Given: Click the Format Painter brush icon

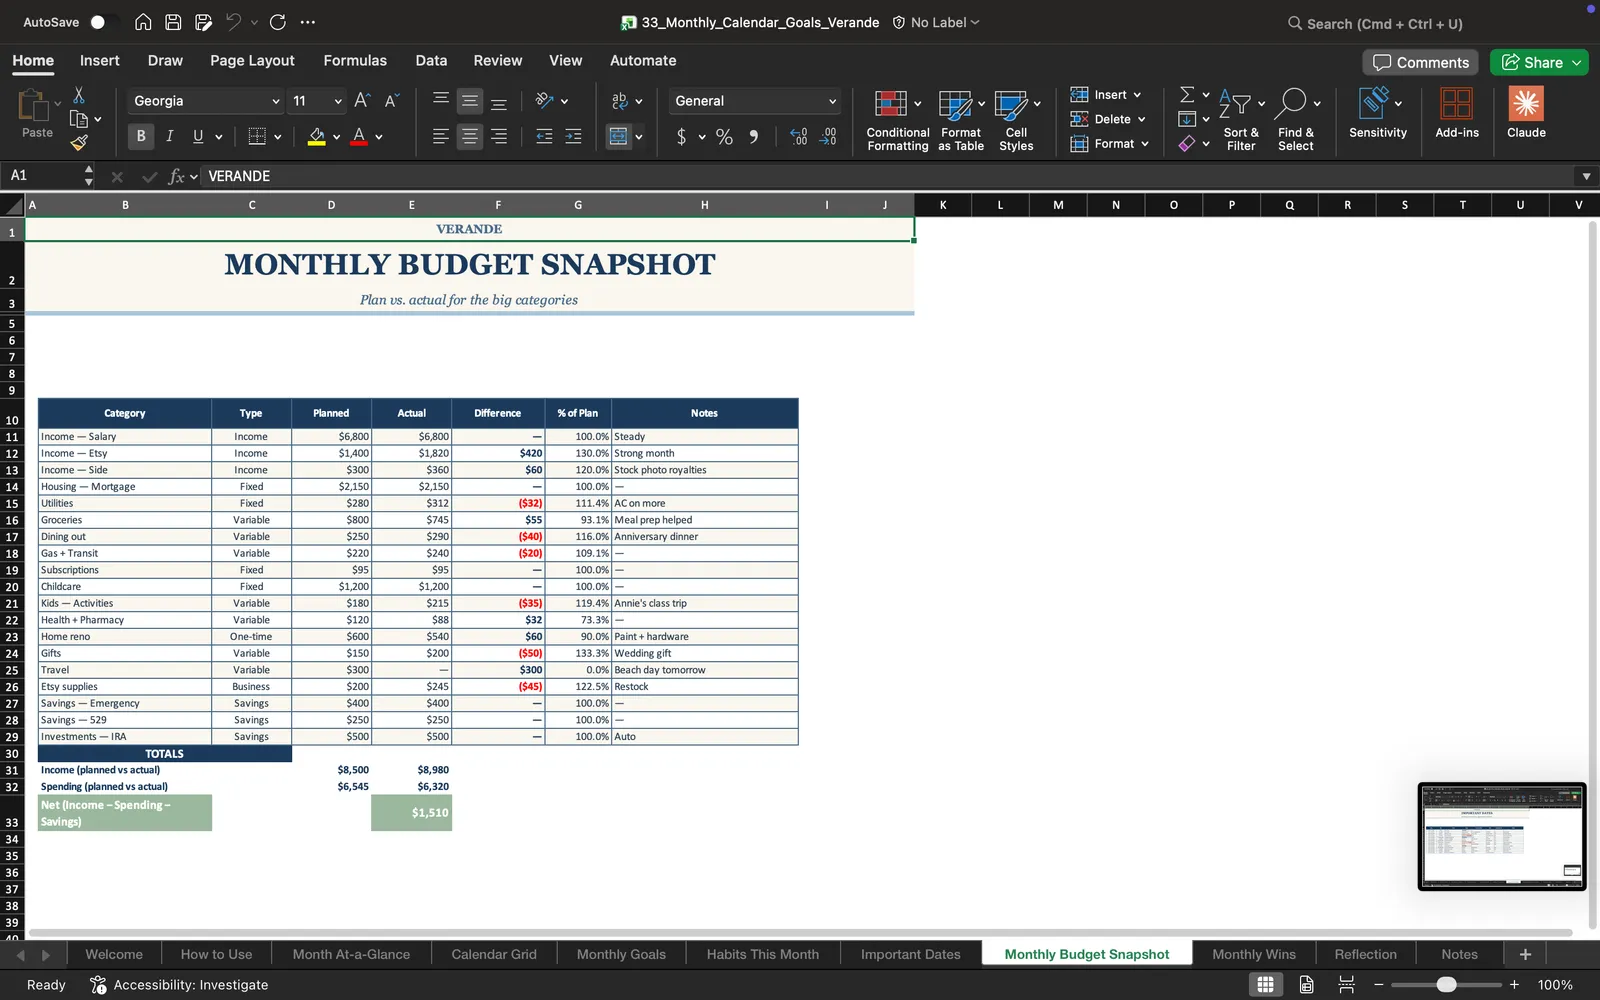Looking at the screenshot, I should [79, 143].
